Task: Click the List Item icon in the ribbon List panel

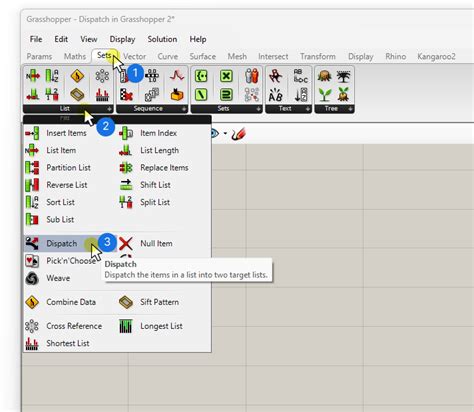Action: 33,76
